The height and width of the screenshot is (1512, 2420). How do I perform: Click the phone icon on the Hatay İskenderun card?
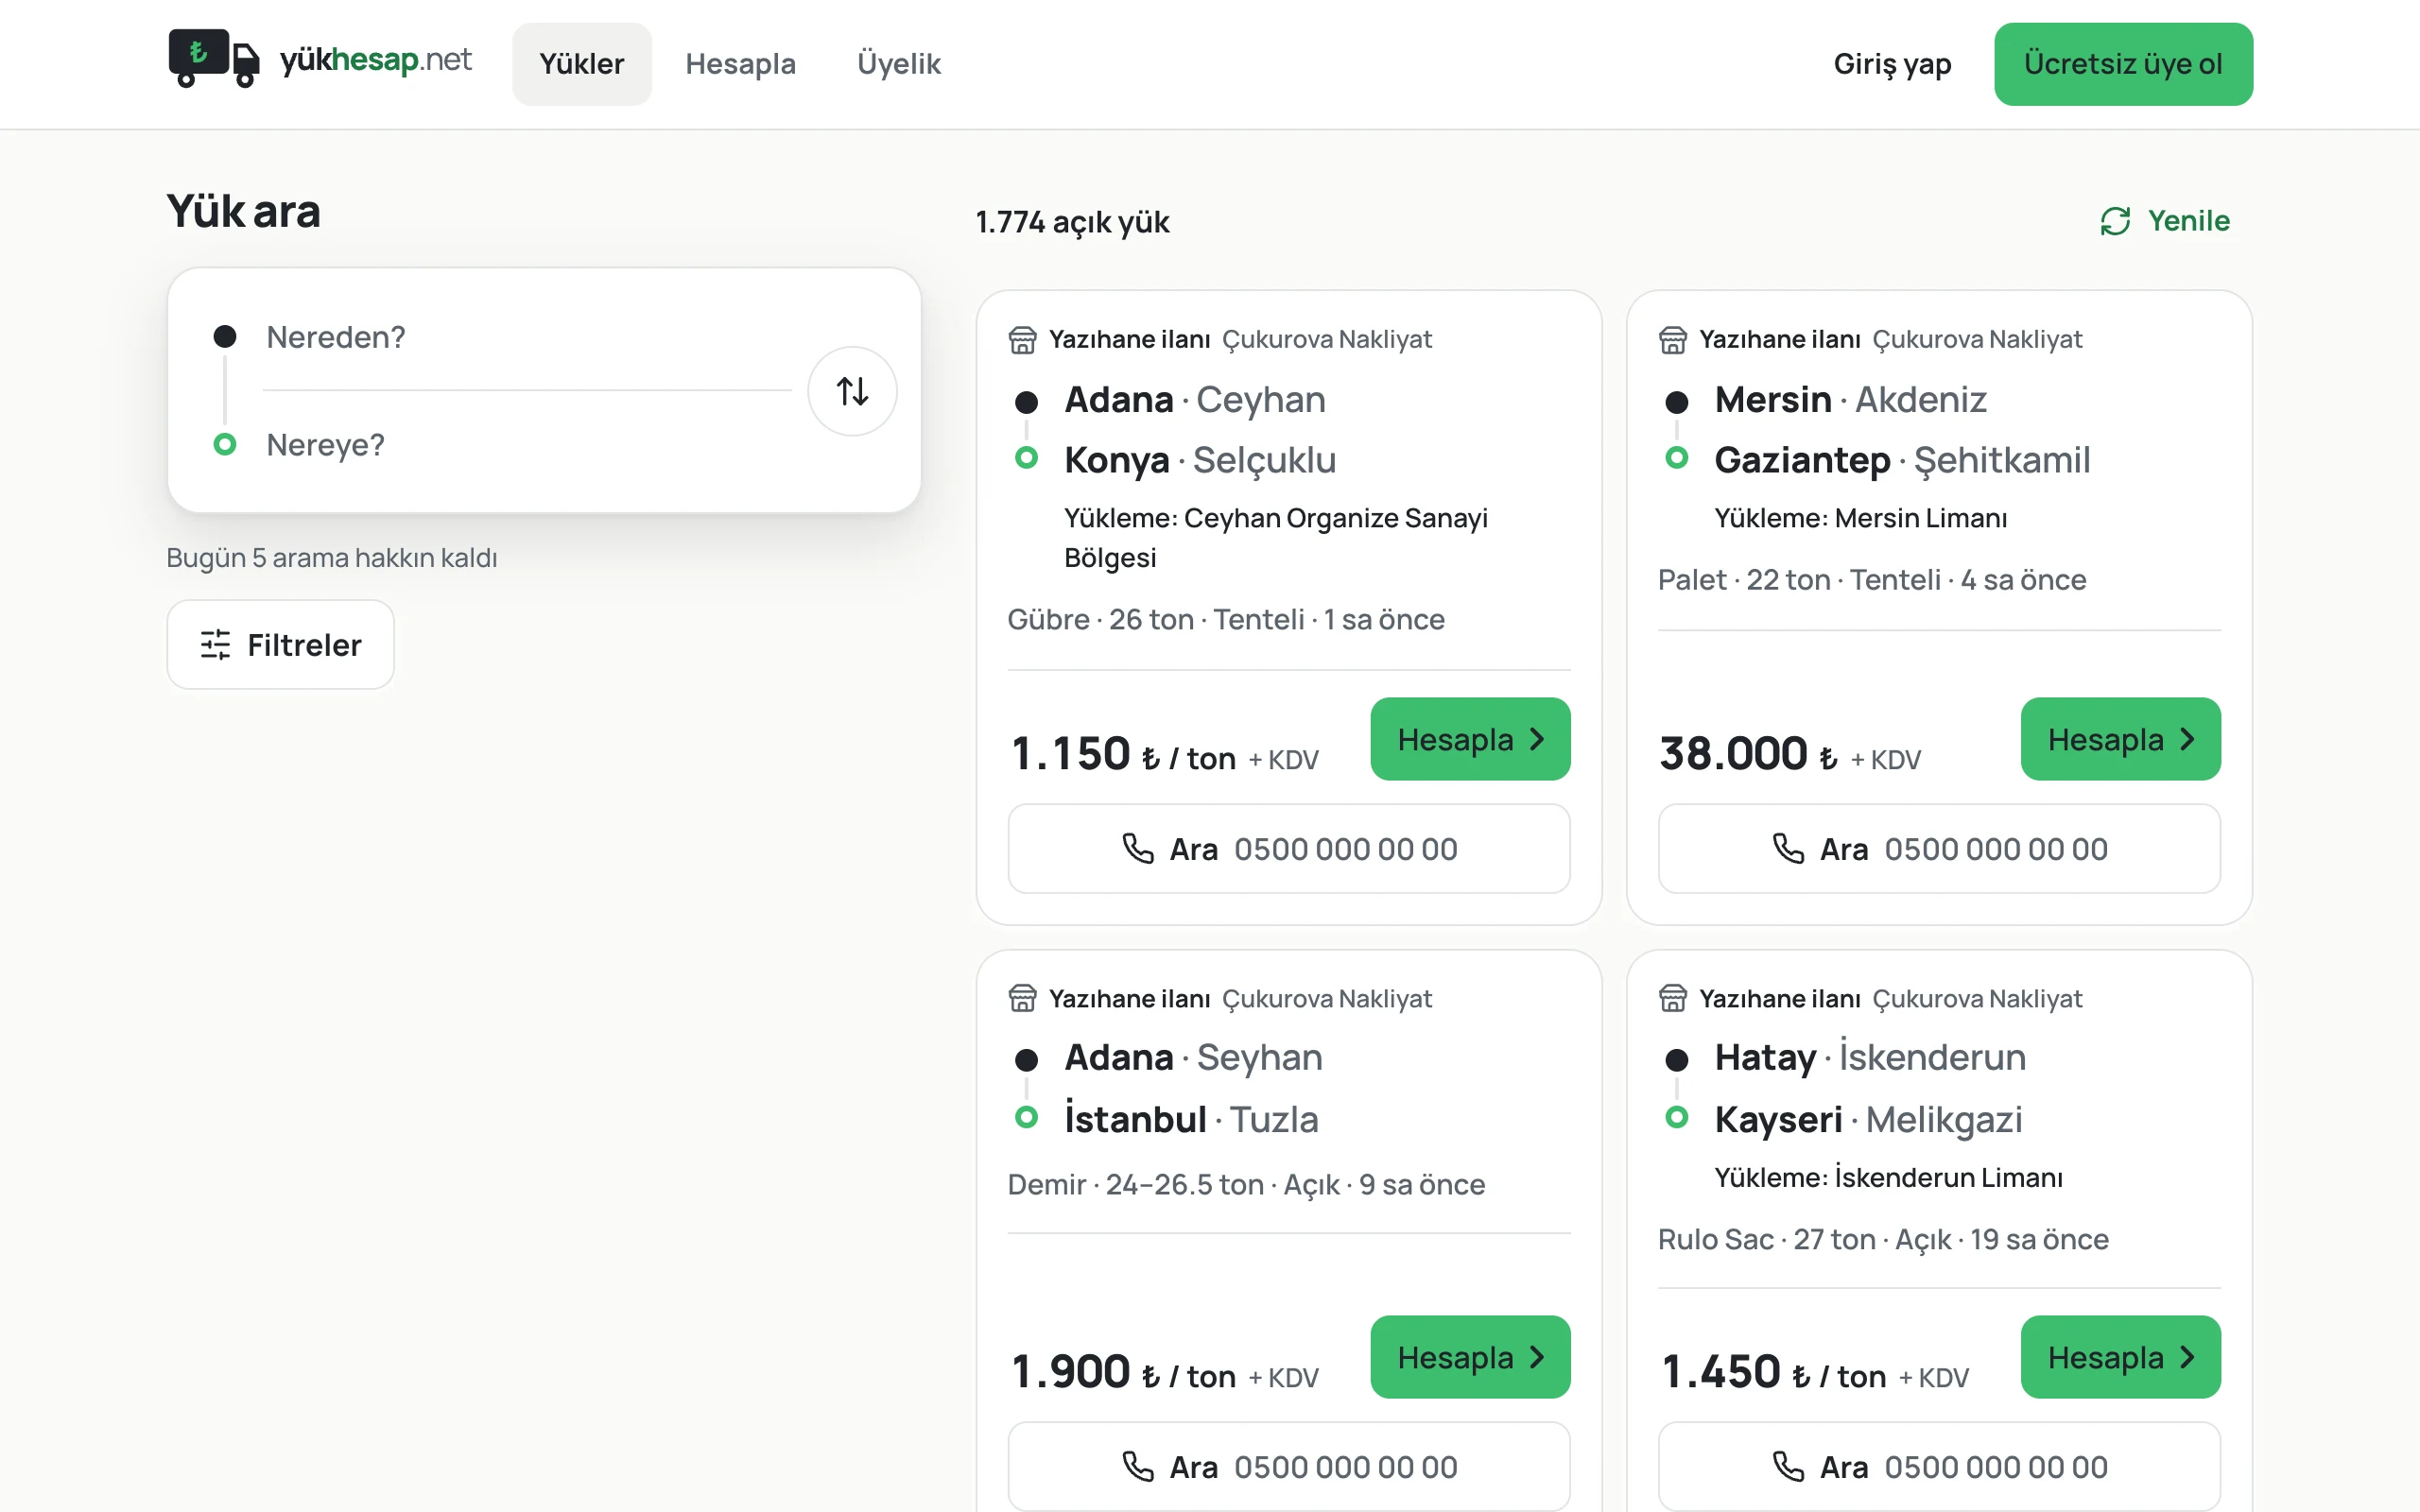1788,1467
